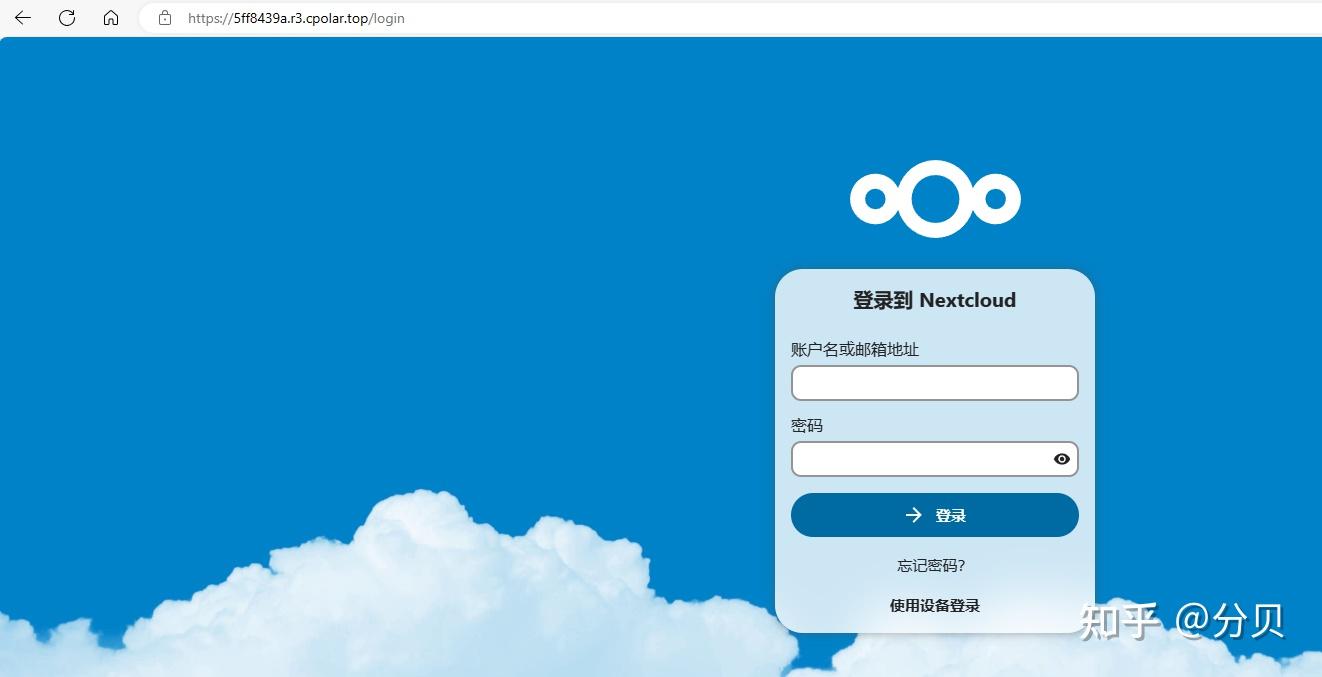The image size is (1322, 677).
Task: Click the 账户名或邮箱地址 label
Action: [855, 349]
